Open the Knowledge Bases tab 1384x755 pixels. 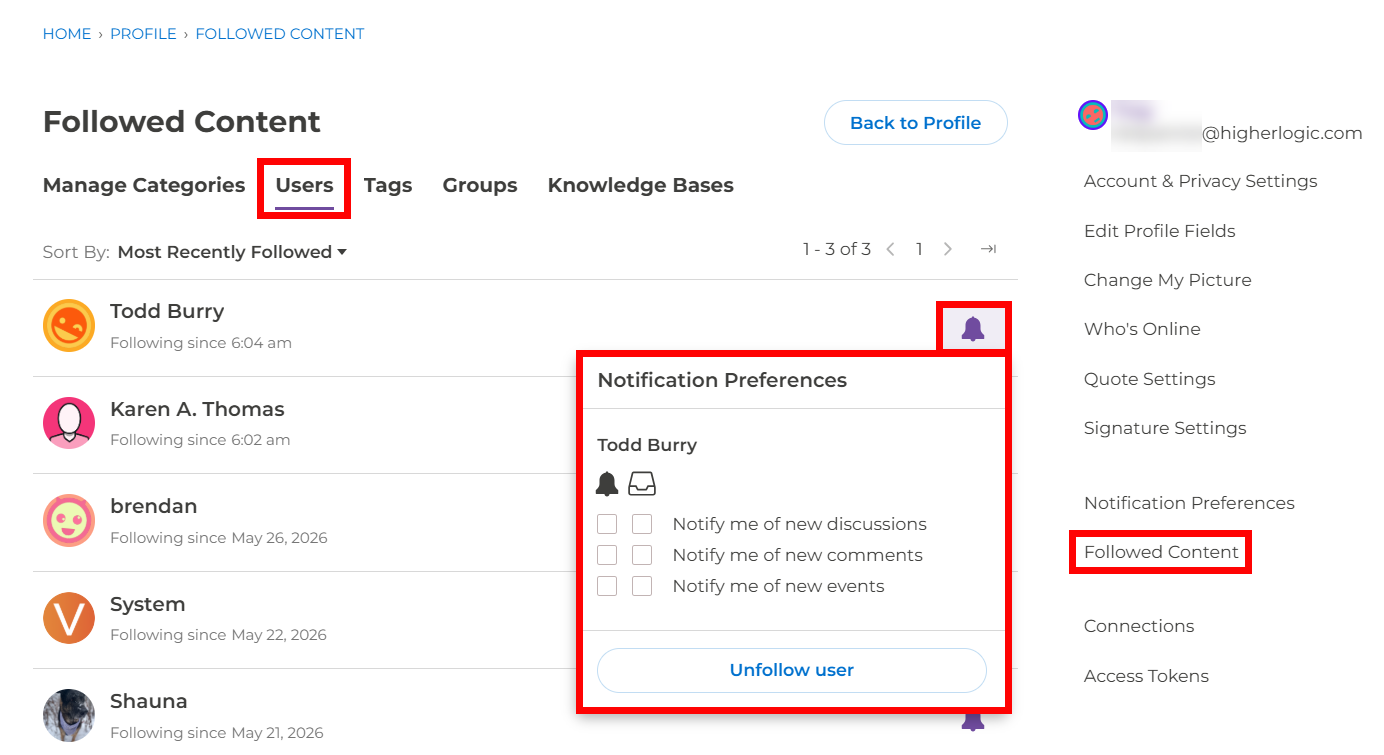[641, 185]
